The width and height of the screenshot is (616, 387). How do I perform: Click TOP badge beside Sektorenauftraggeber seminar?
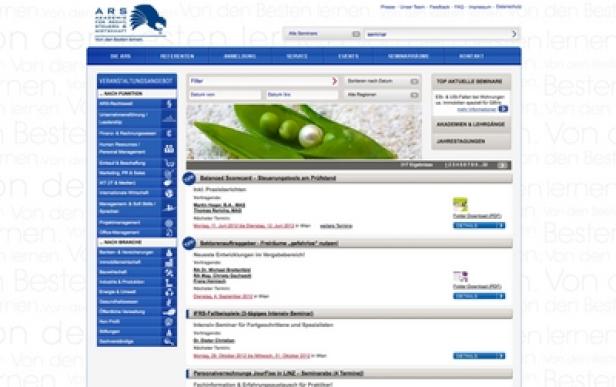189,244
